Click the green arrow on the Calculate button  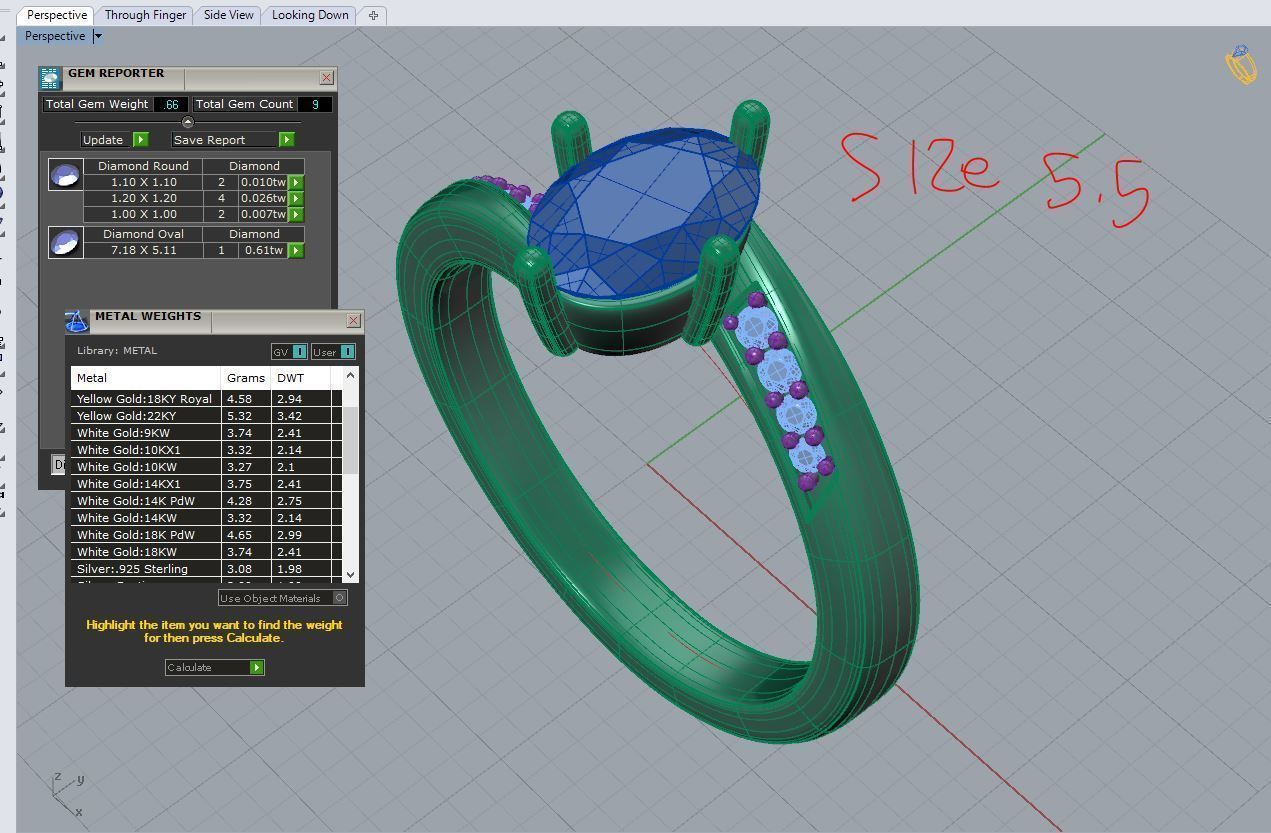[x=257, y=667]
